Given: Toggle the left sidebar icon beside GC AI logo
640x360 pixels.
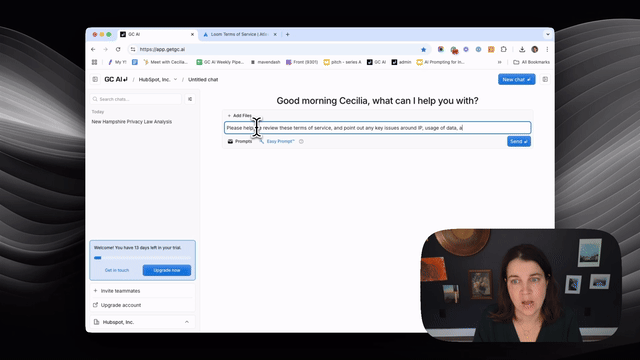Looking at the screenshot, I should coord(95,79).
